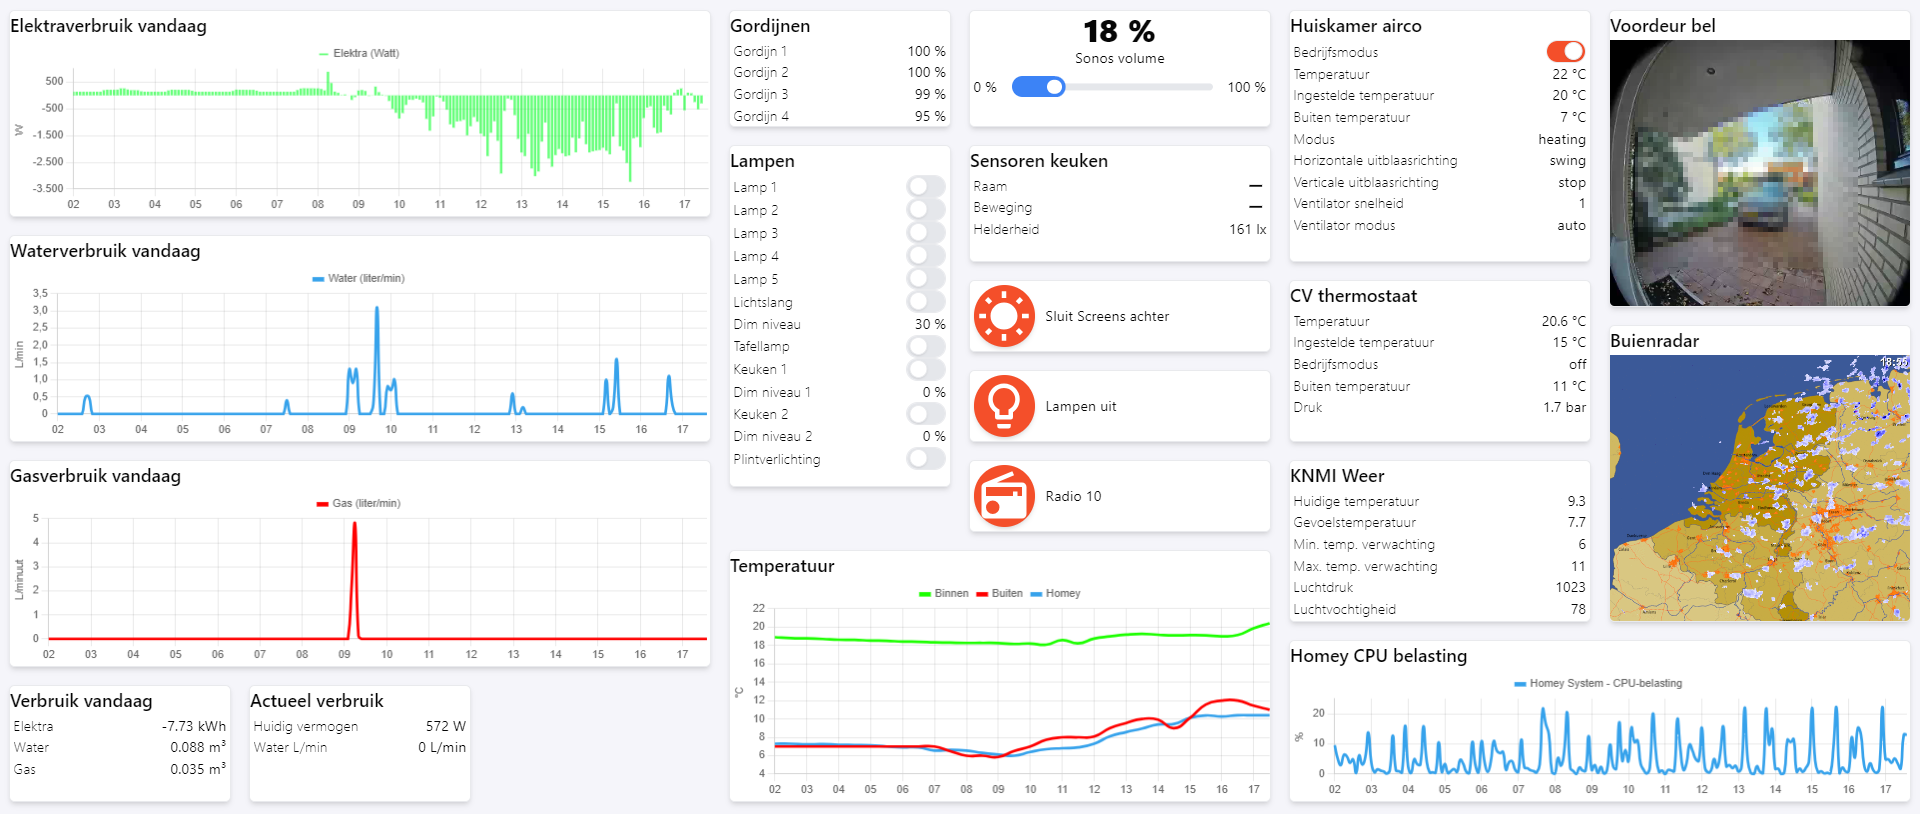Enable the Lichtslang toggle

[926, 301]
